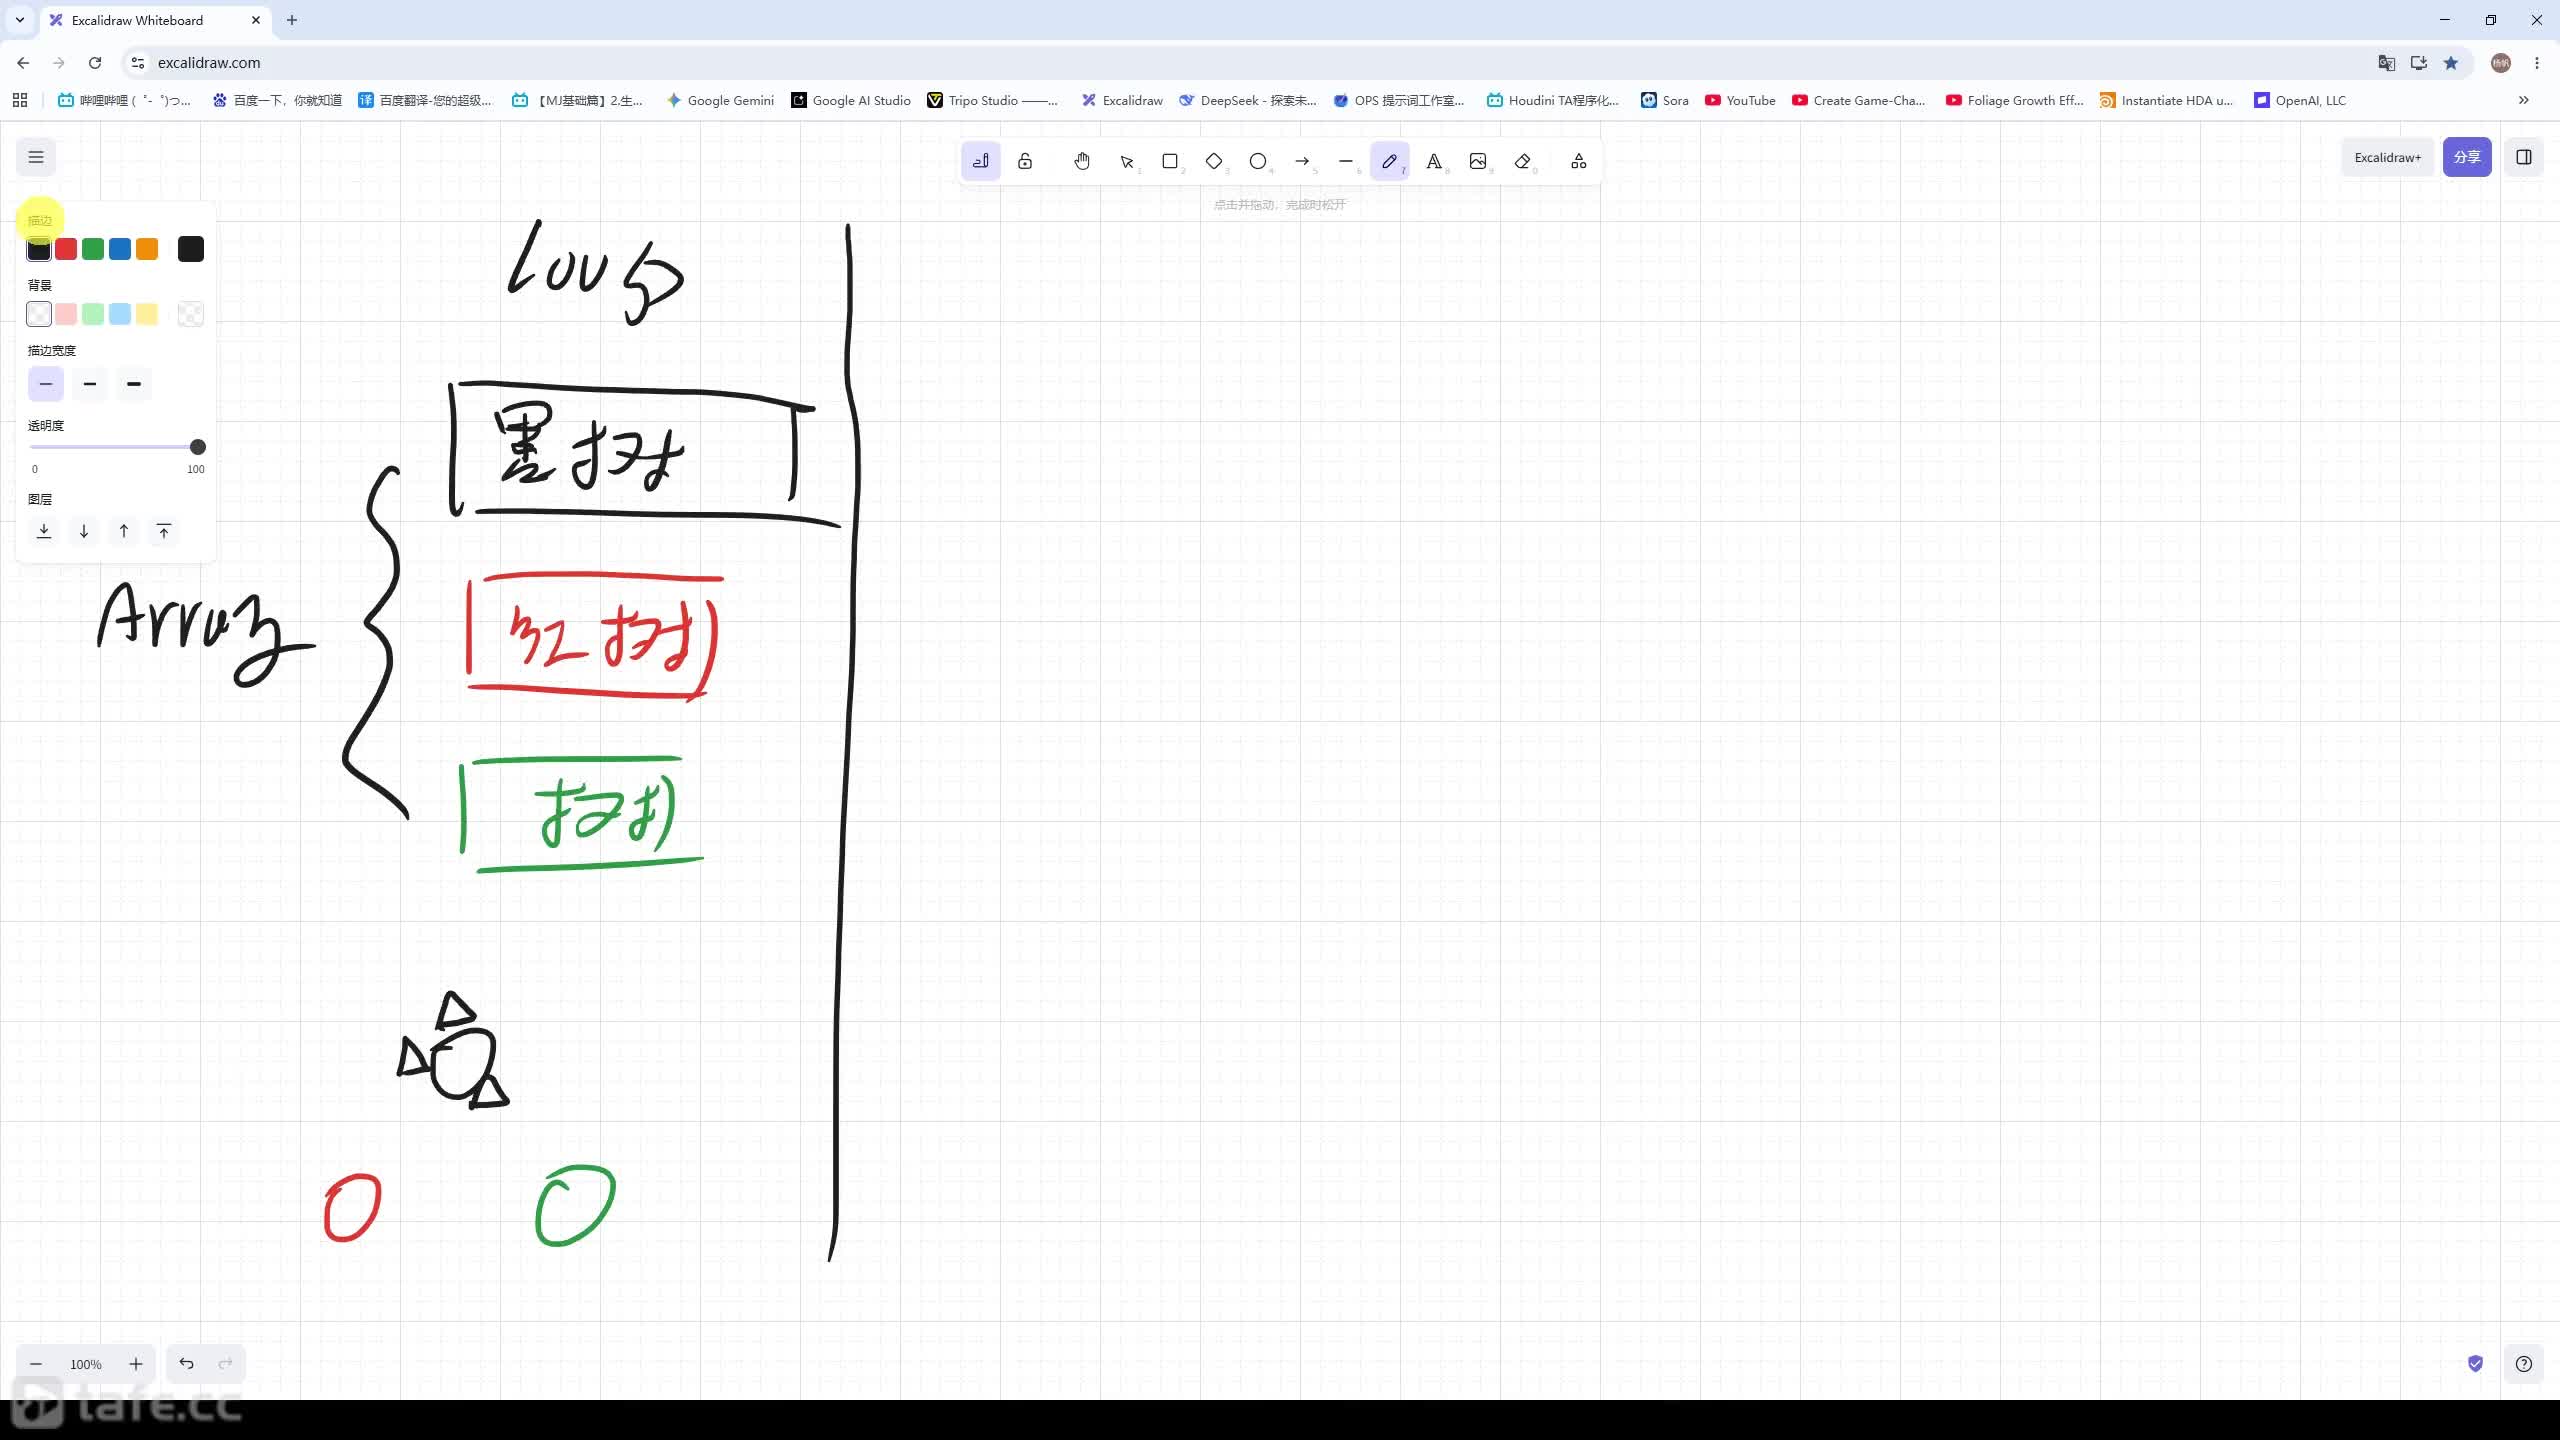Toggle the pen mode button in toolbar
2560x1440 pixels.
[981, 161]
